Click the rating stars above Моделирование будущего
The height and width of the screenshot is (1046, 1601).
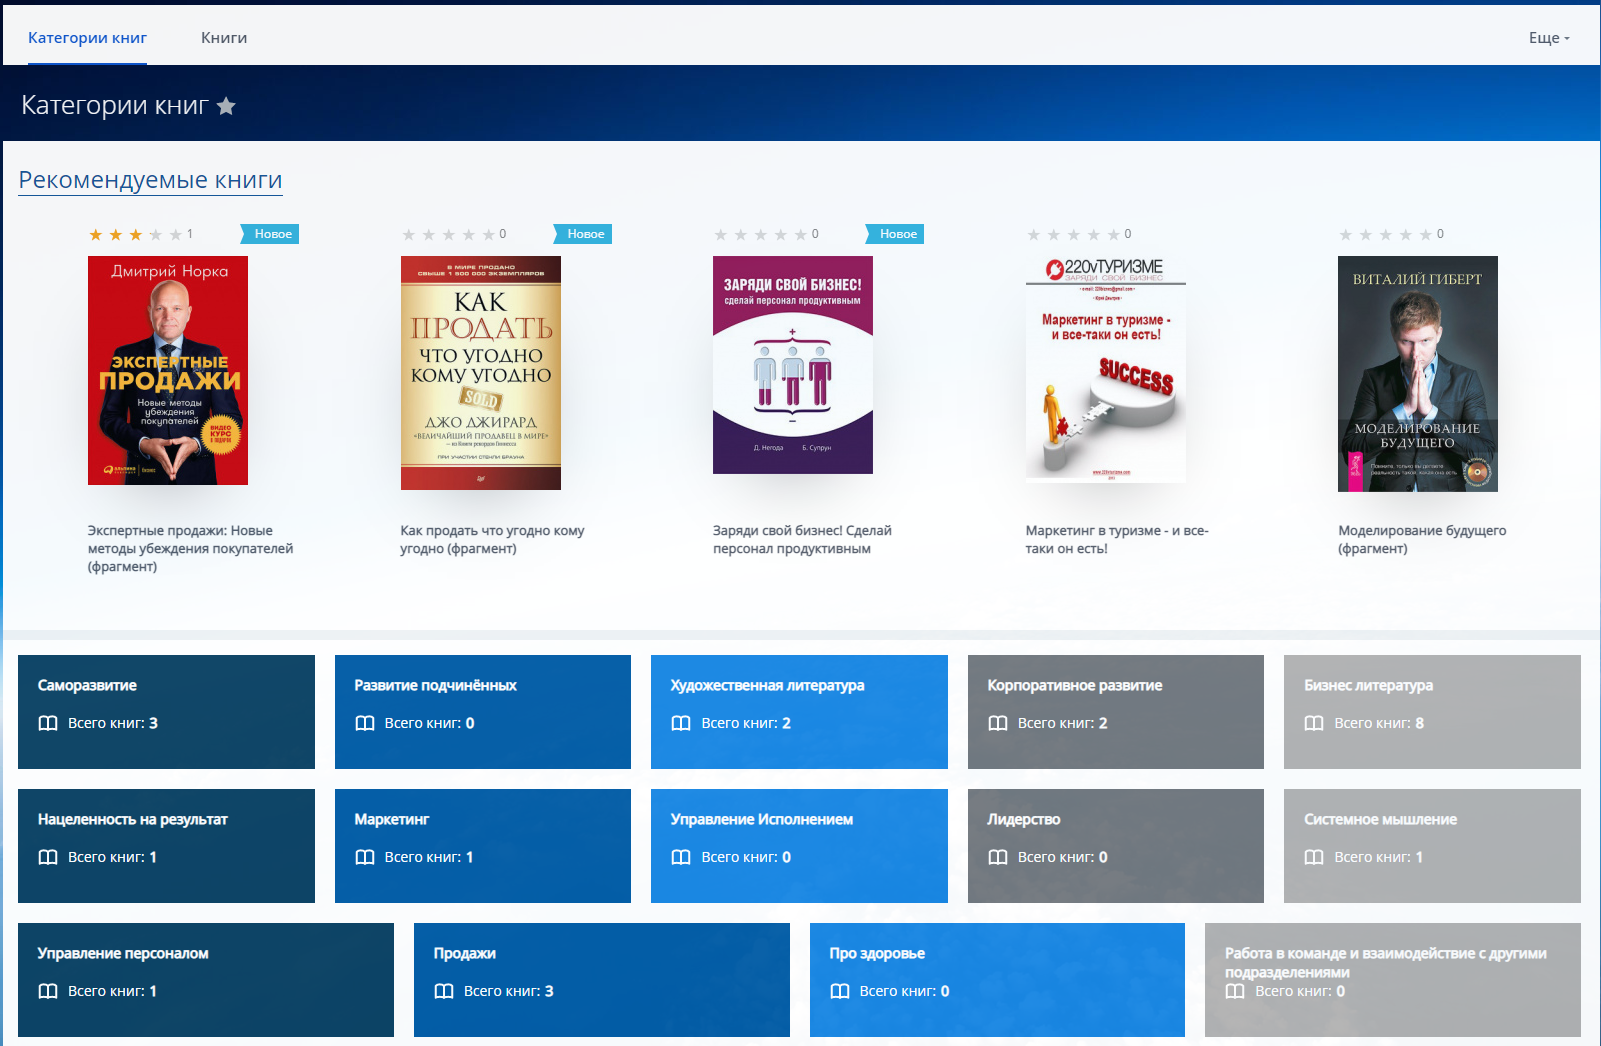point(1385,234)
